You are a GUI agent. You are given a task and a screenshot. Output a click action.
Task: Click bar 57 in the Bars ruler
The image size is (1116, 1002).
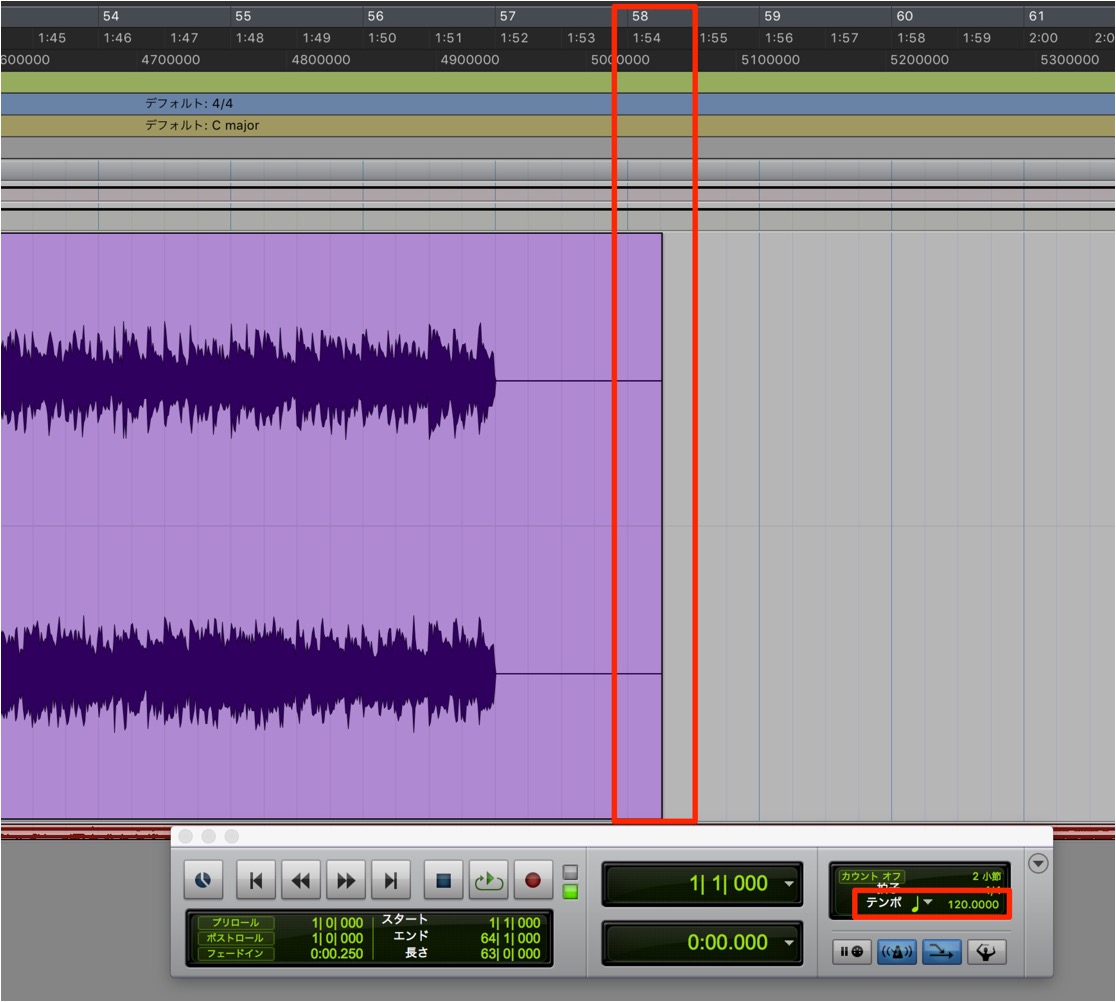[507, 16]
